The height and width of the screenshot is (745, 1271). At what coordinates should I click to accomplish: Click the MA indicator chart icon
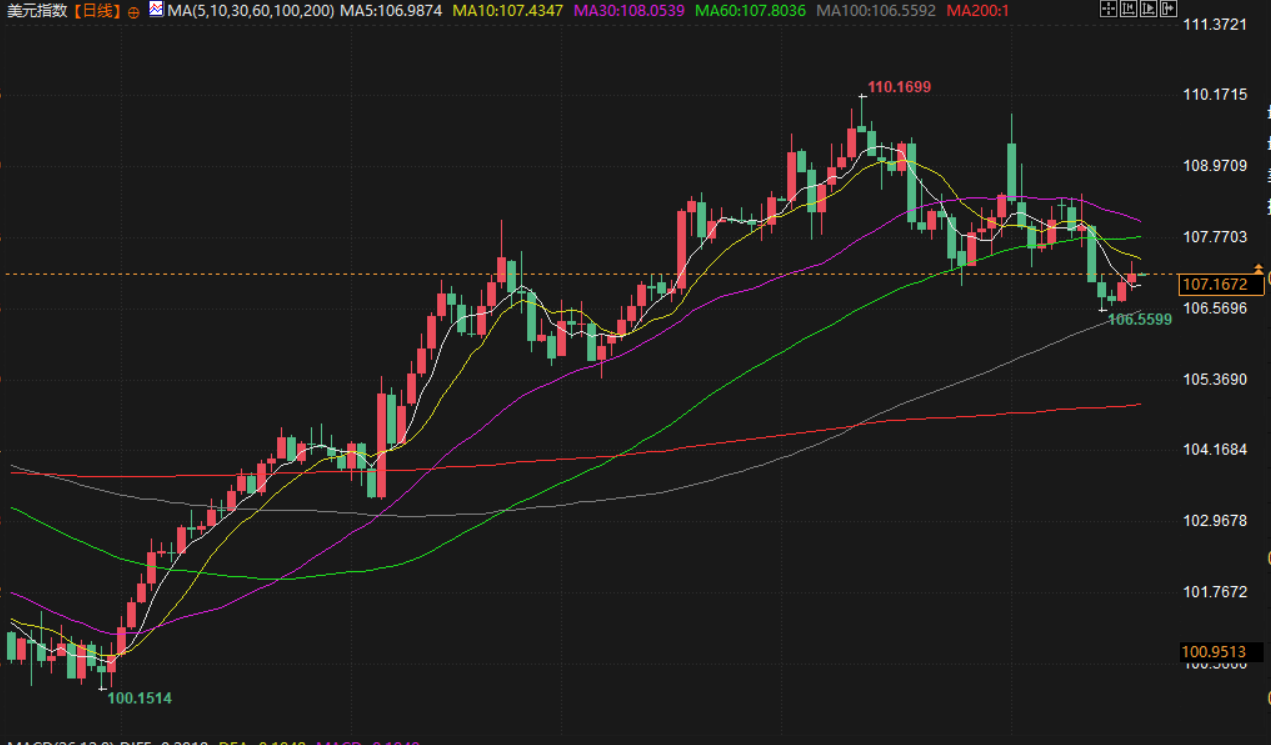tap(157, 10)
